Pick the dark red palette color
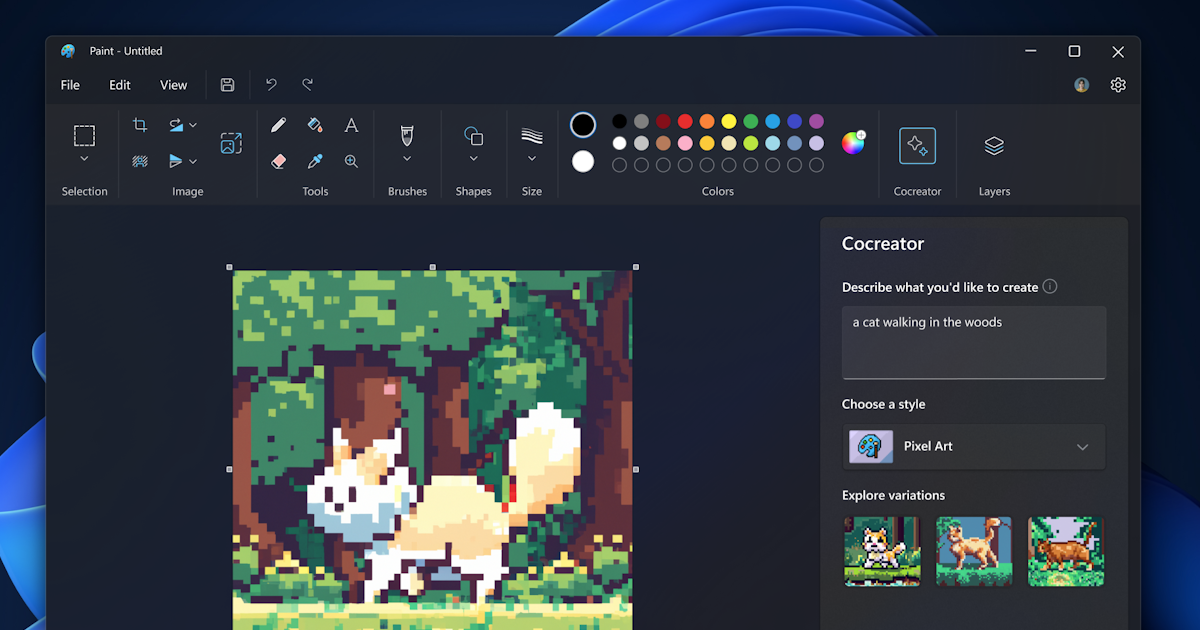Screen dimensions: 1200x630 (x=663, y=121)
